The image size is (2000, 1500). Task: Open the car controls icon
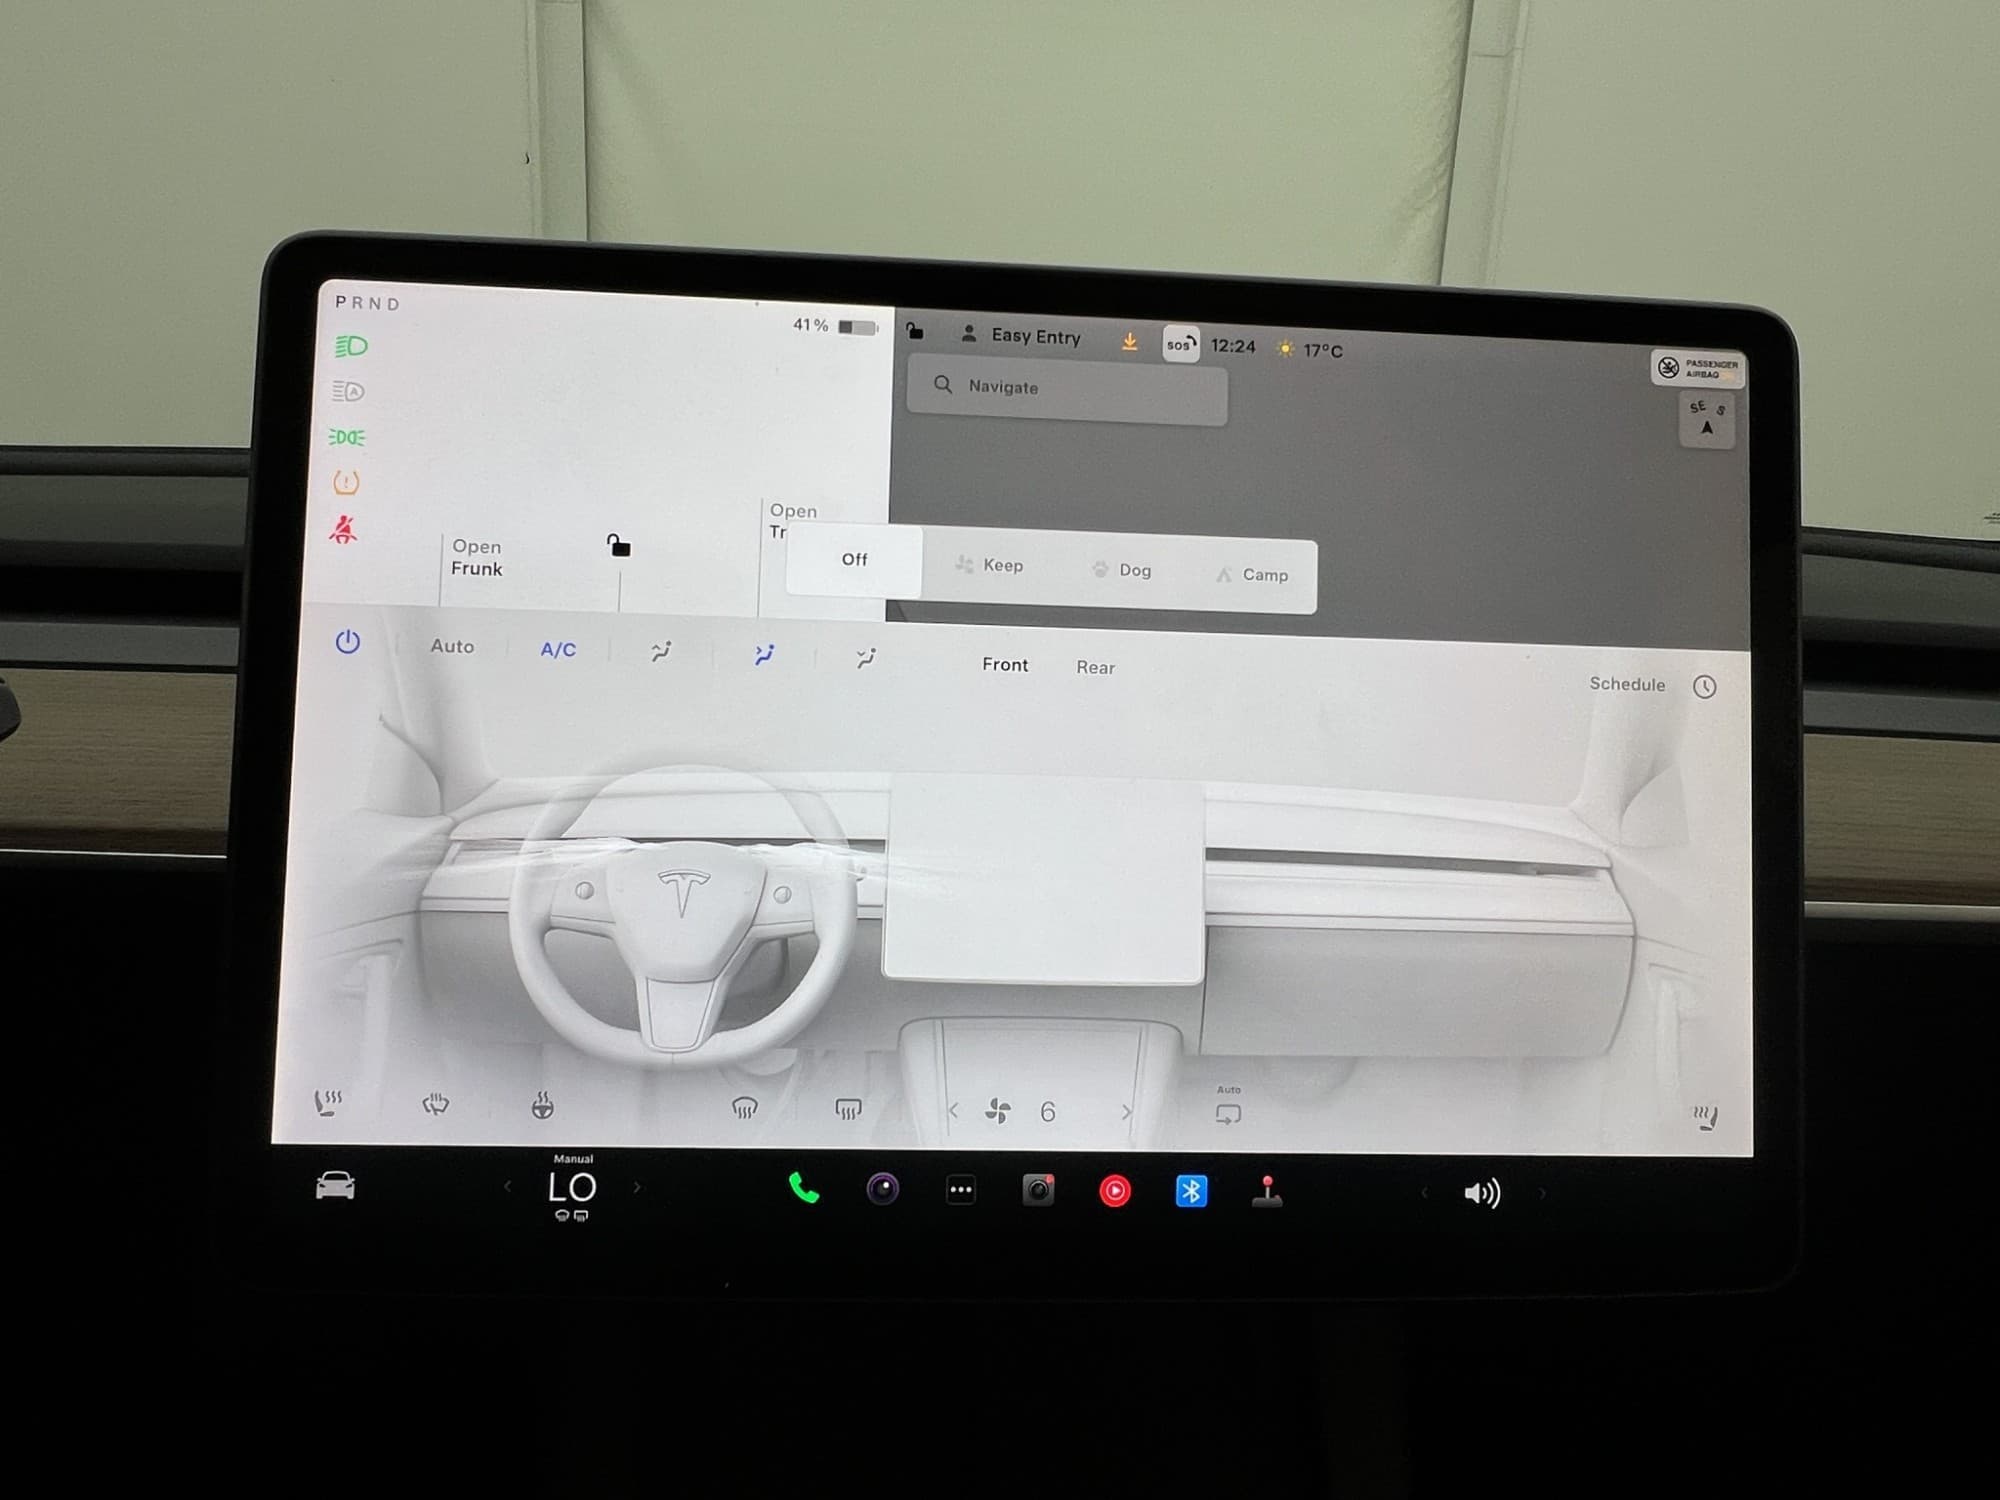coord(335,1186)
